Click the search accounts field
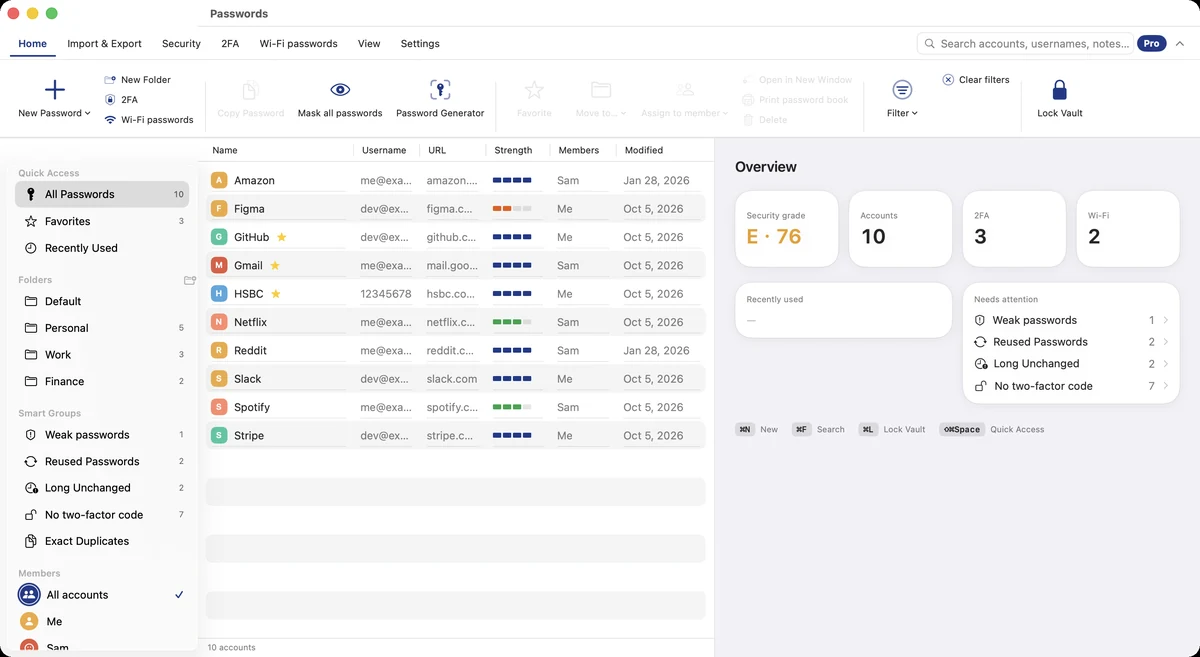Screen dimensions: 1200x657 pos(1025,44)
